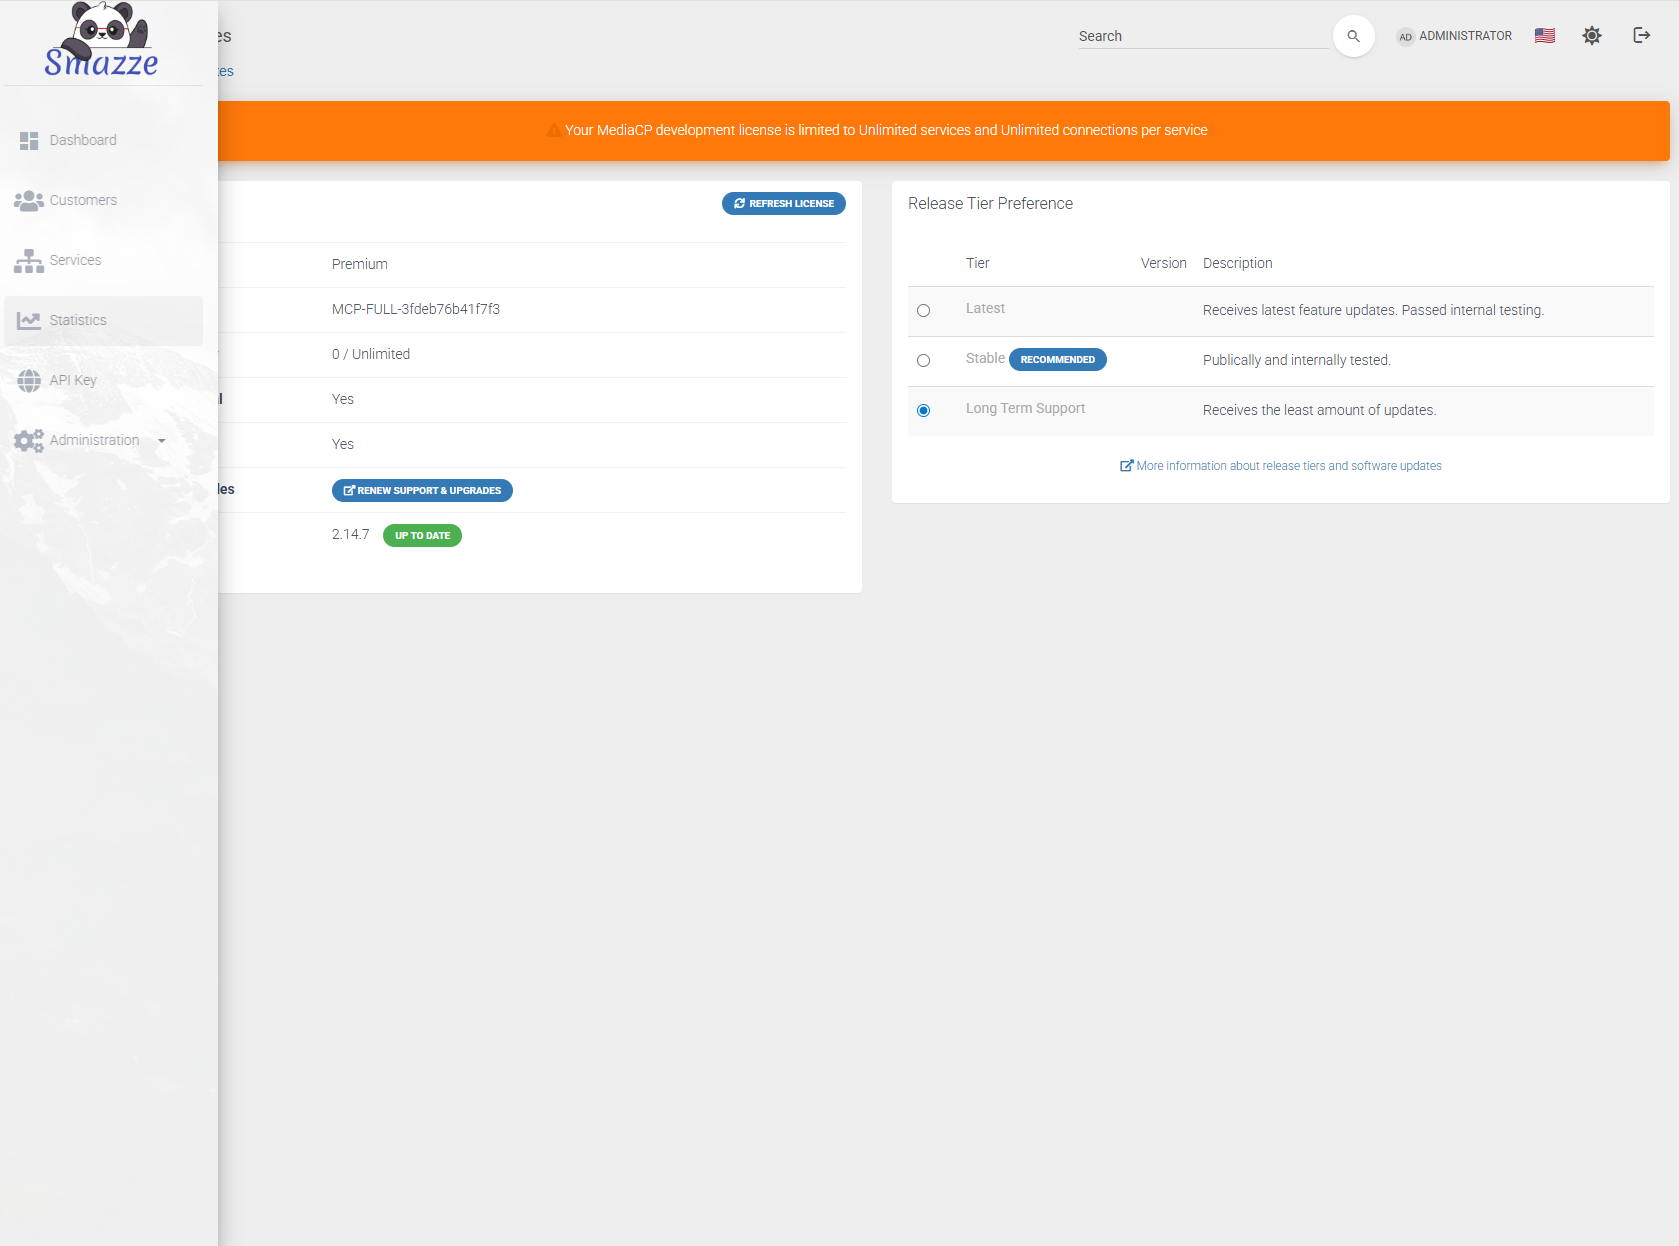Click the Services network icon

click(29, 261)
